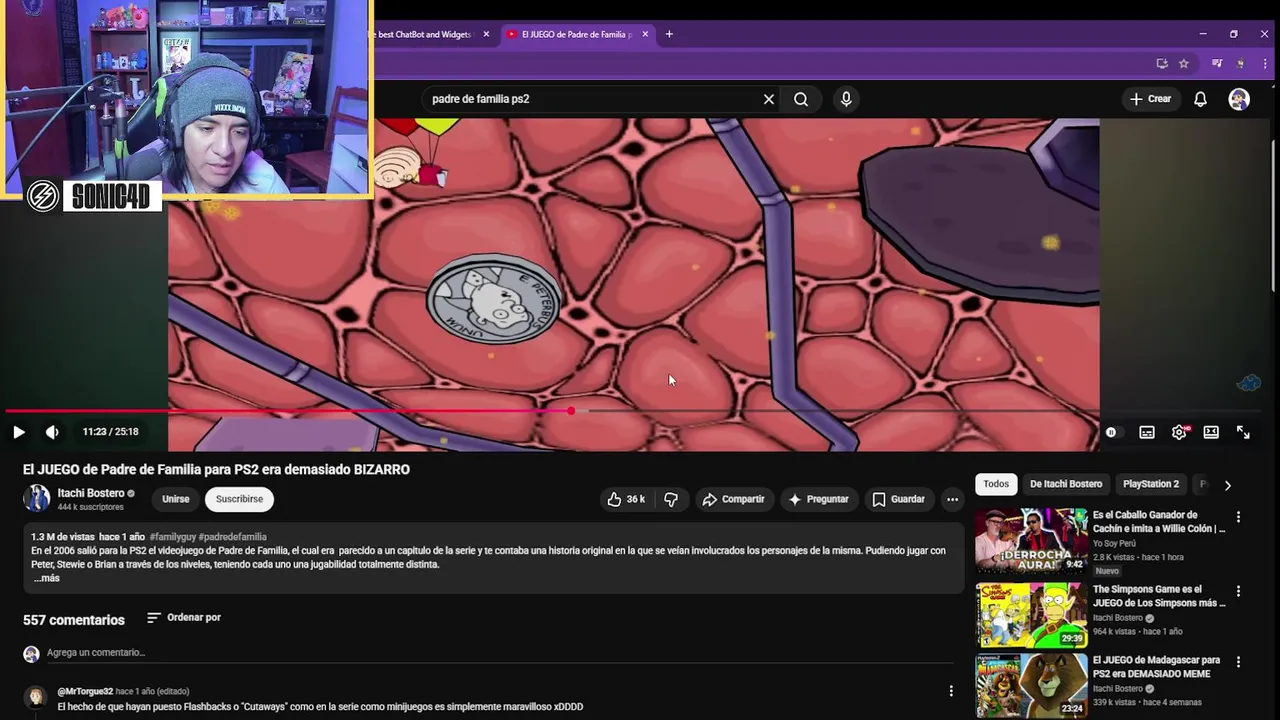1280x720 pixels.
Task: Select the PlayStation 2 chip
Action: tap(1151, 484)
